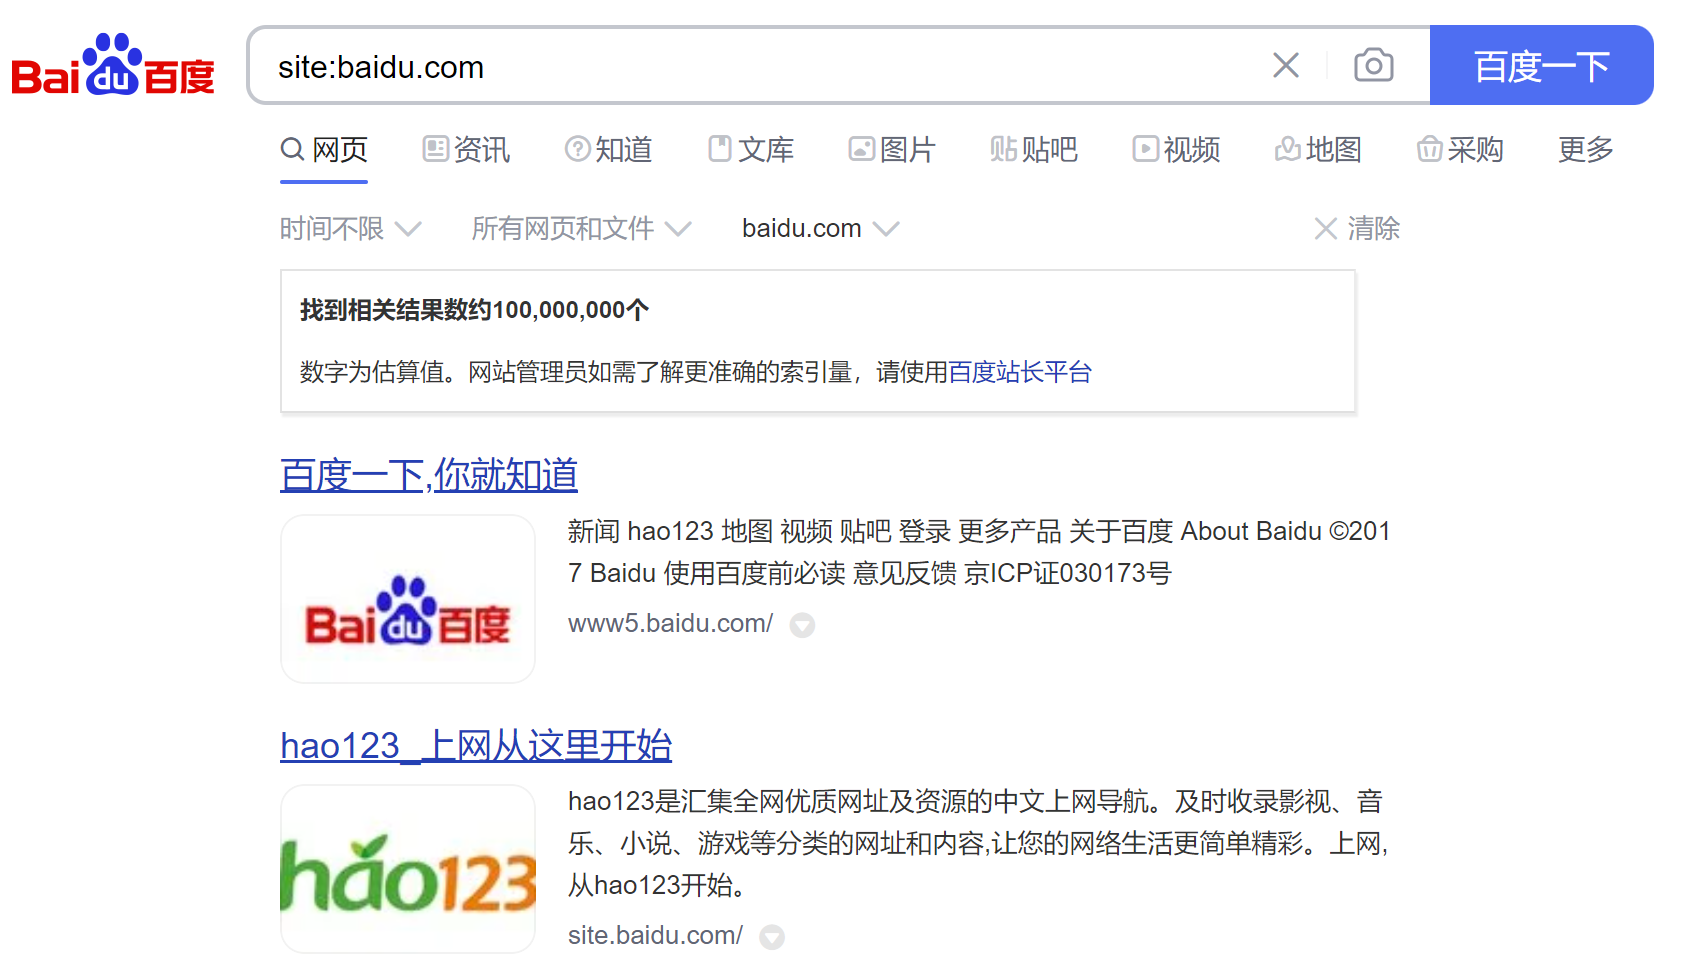Focus the site:baidu.com search field

tap(760, 66)
